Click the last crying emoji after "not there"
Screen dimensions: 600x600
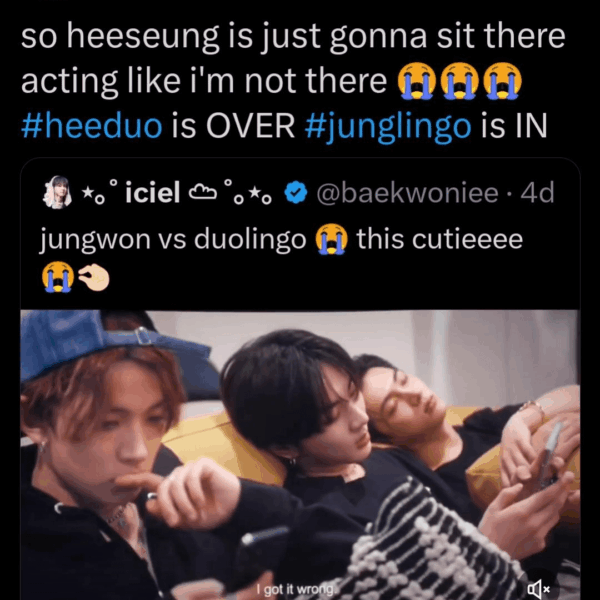pyautogui.click(x=502, y=81)
